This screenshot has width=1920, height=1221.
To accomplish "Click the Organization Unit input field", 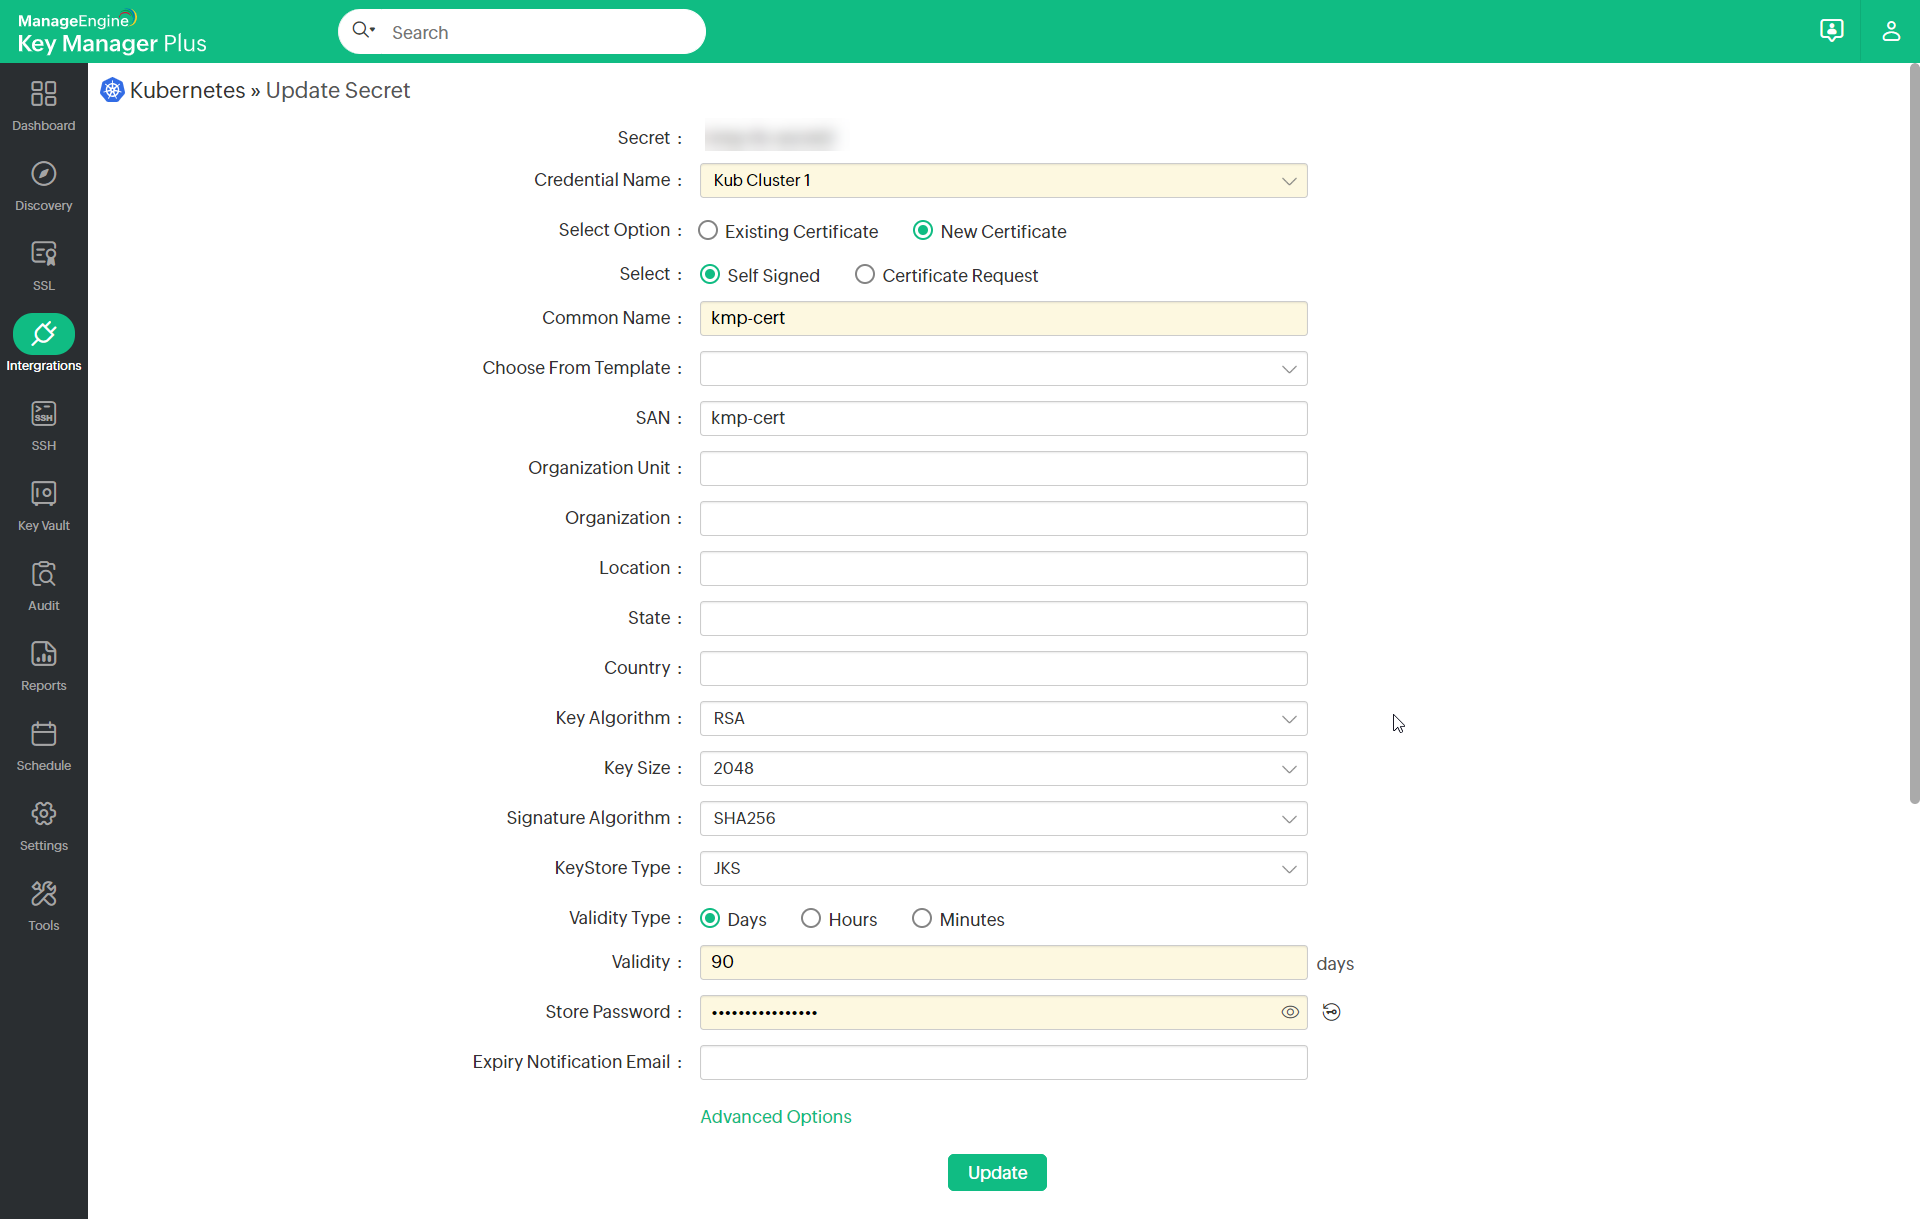I will coord(1003,469).
